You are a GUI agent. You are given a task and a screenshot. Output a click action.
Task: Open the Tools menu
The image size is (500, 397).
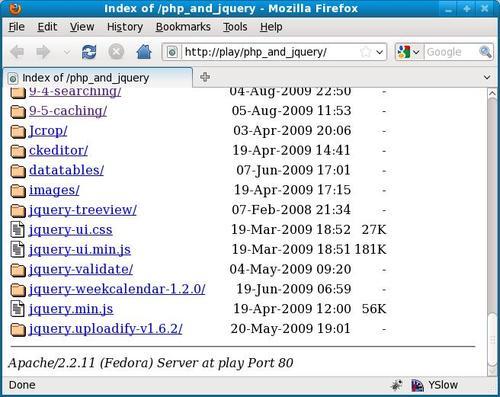235,27
